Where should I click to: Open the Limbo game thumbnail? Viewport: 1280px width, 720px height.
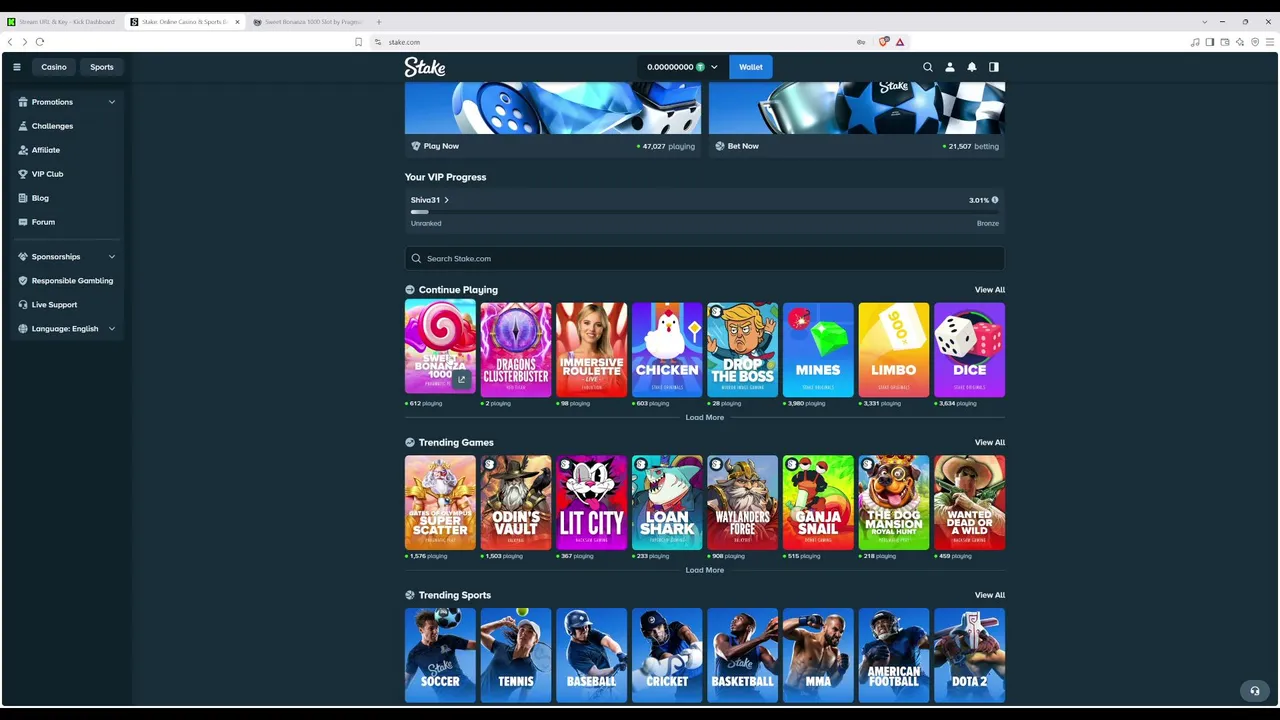point(894,350)
